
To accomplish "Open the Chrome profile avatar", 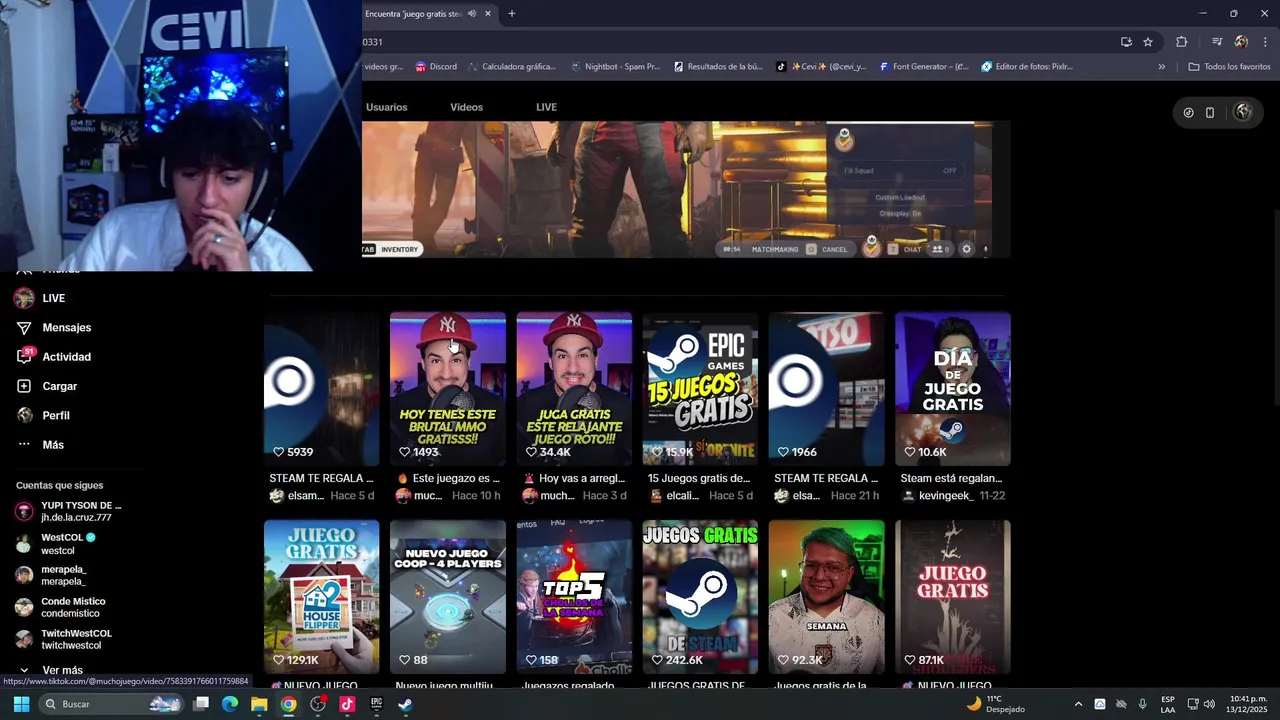I will click(x=1241, y=42).
